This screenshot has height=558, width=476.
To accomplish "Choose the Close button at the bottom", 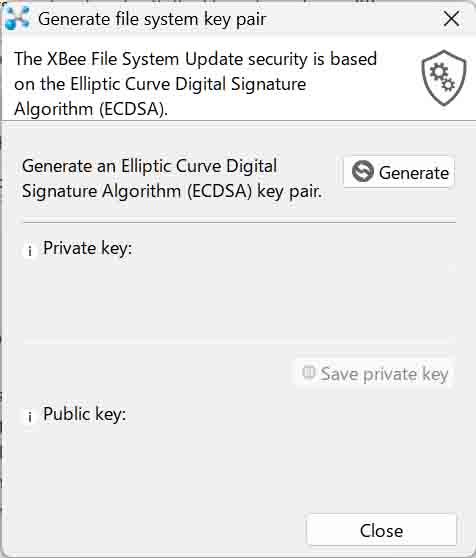I will tap(381, 530).
